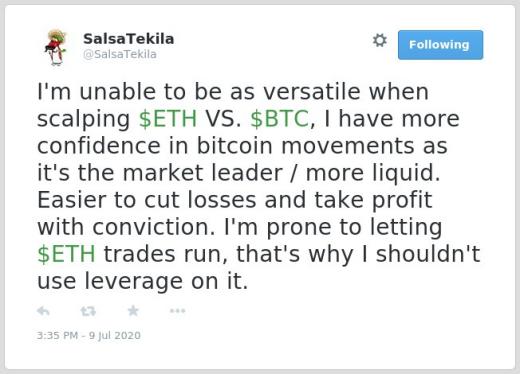Toggle the blue Following button
The width and height of the screenshot is (520, 374).
tap(440, 45)
